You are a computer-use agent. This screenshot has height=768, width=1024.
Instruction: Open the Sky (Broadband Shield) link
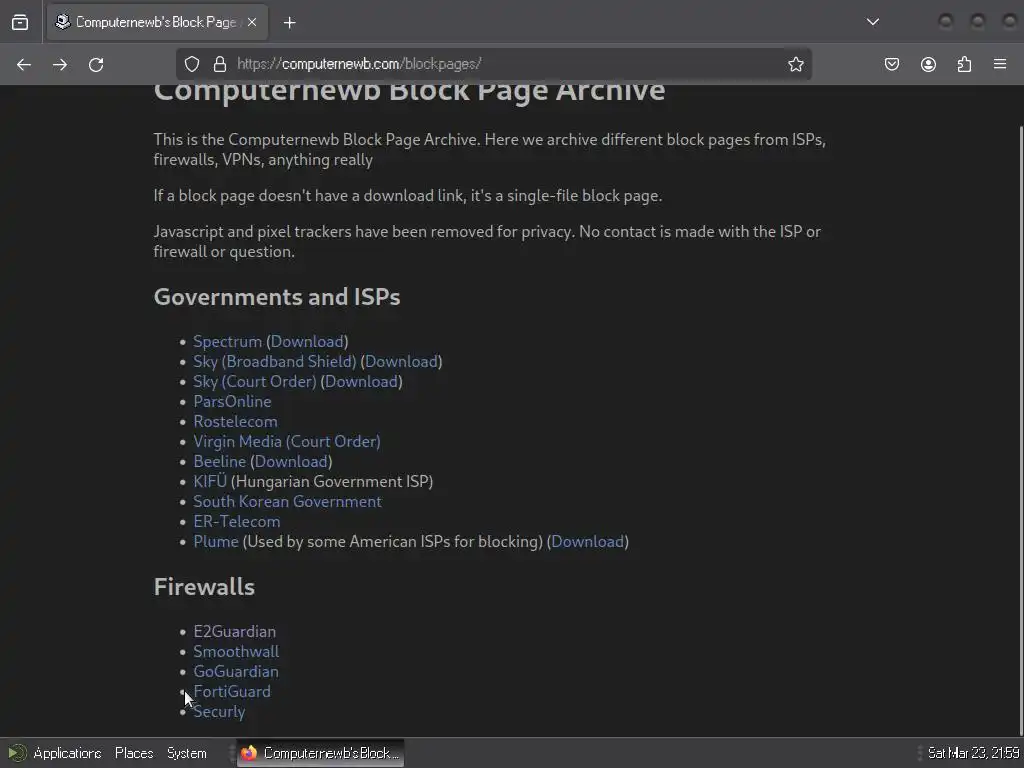coord(274,362)
